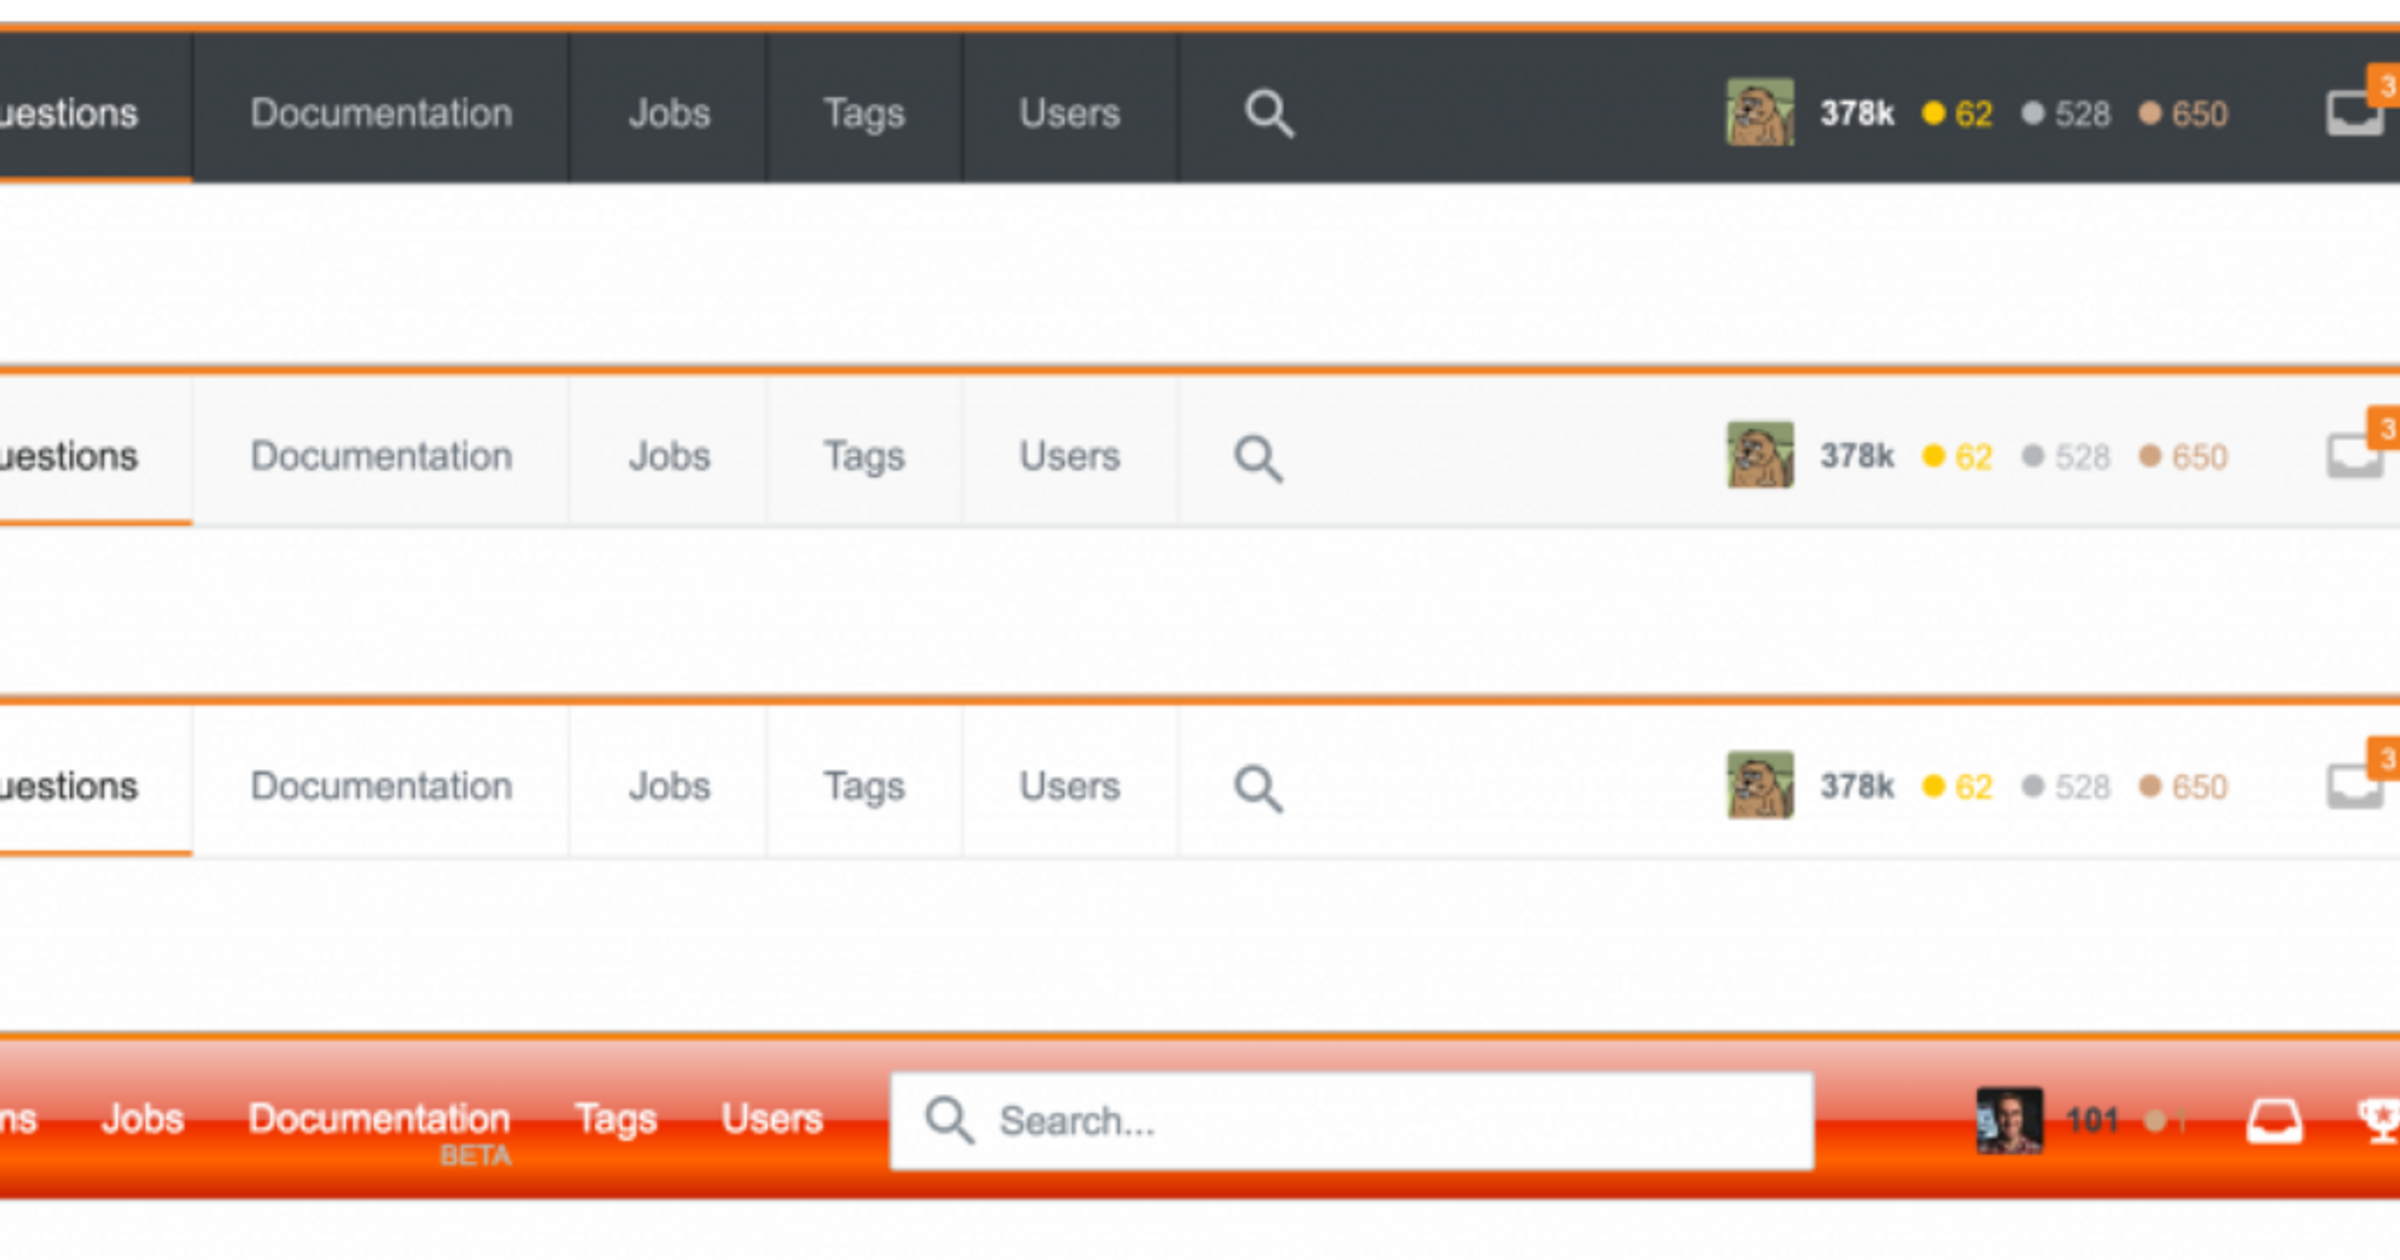Click the Tags navigation link top navbar
This screenshot has width=2400, height=1260.
pyautogui.click(x=862, y=113)
